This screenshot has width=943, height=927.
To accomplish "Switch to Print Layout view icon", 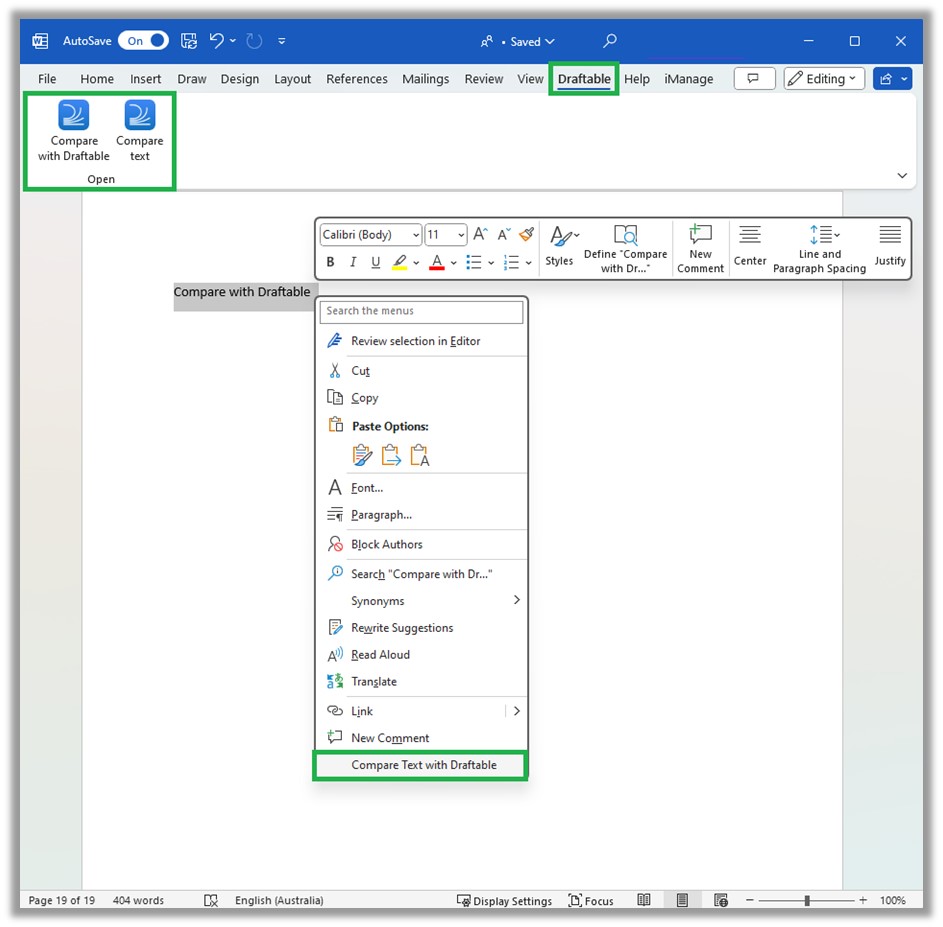I will [x=682, y=901].
